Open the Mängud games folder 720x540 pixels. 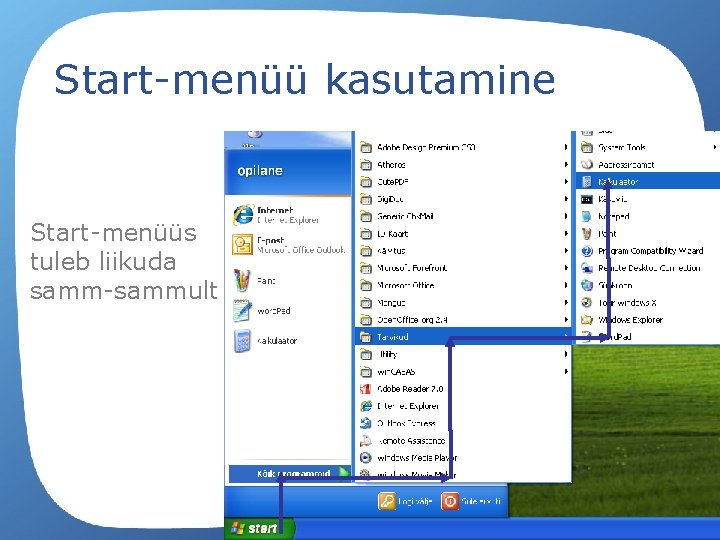click(463, 303)
